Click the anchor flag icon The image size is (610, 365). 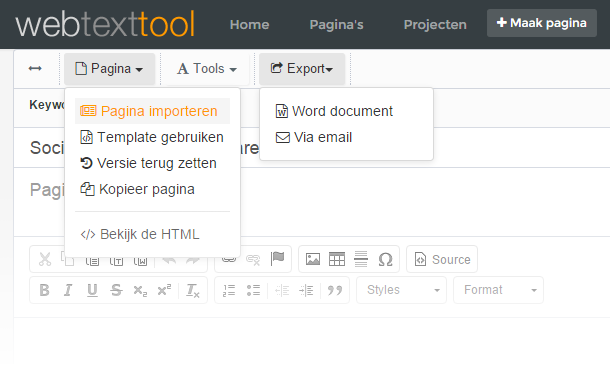(278, 258)
